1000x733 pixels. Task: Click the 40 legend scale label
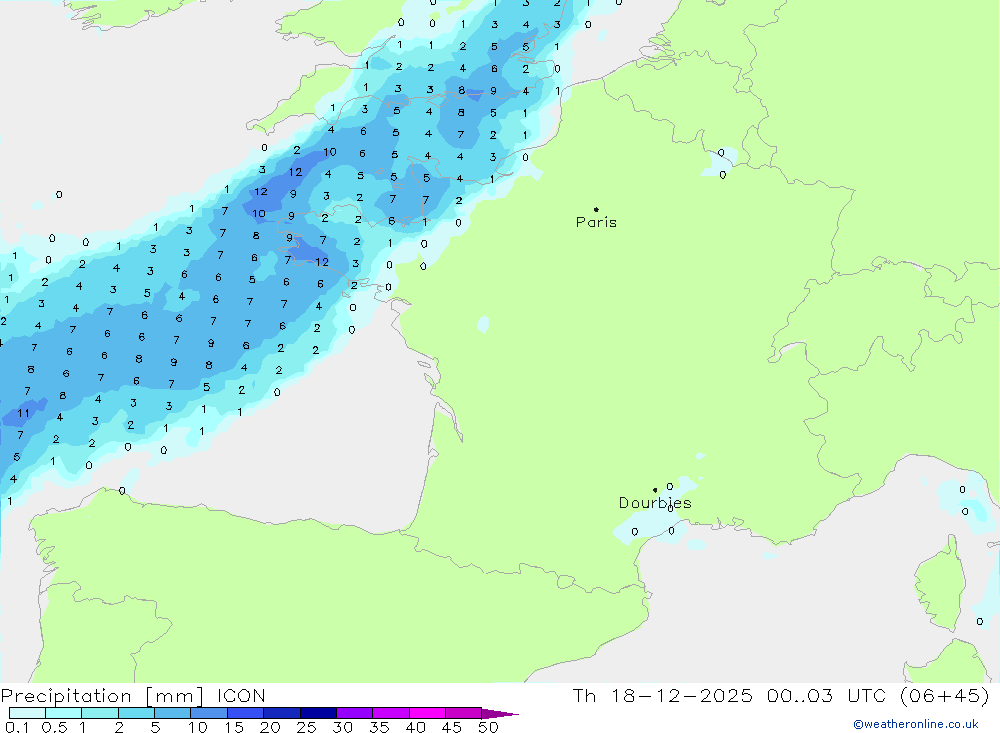[x=416, y=727]
